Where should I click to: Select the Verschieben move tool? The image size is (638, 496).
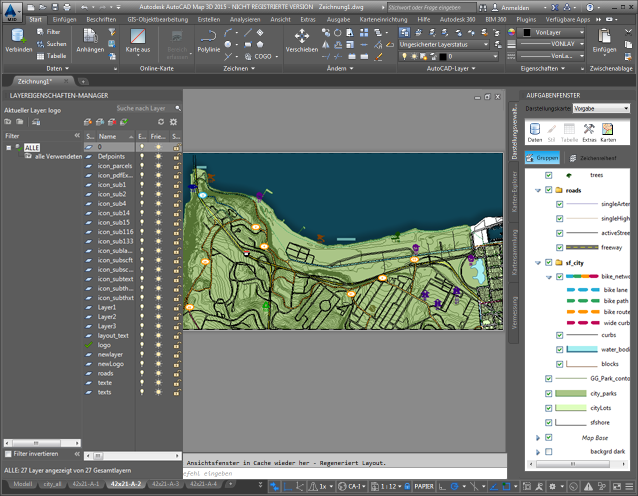(301, 40)
